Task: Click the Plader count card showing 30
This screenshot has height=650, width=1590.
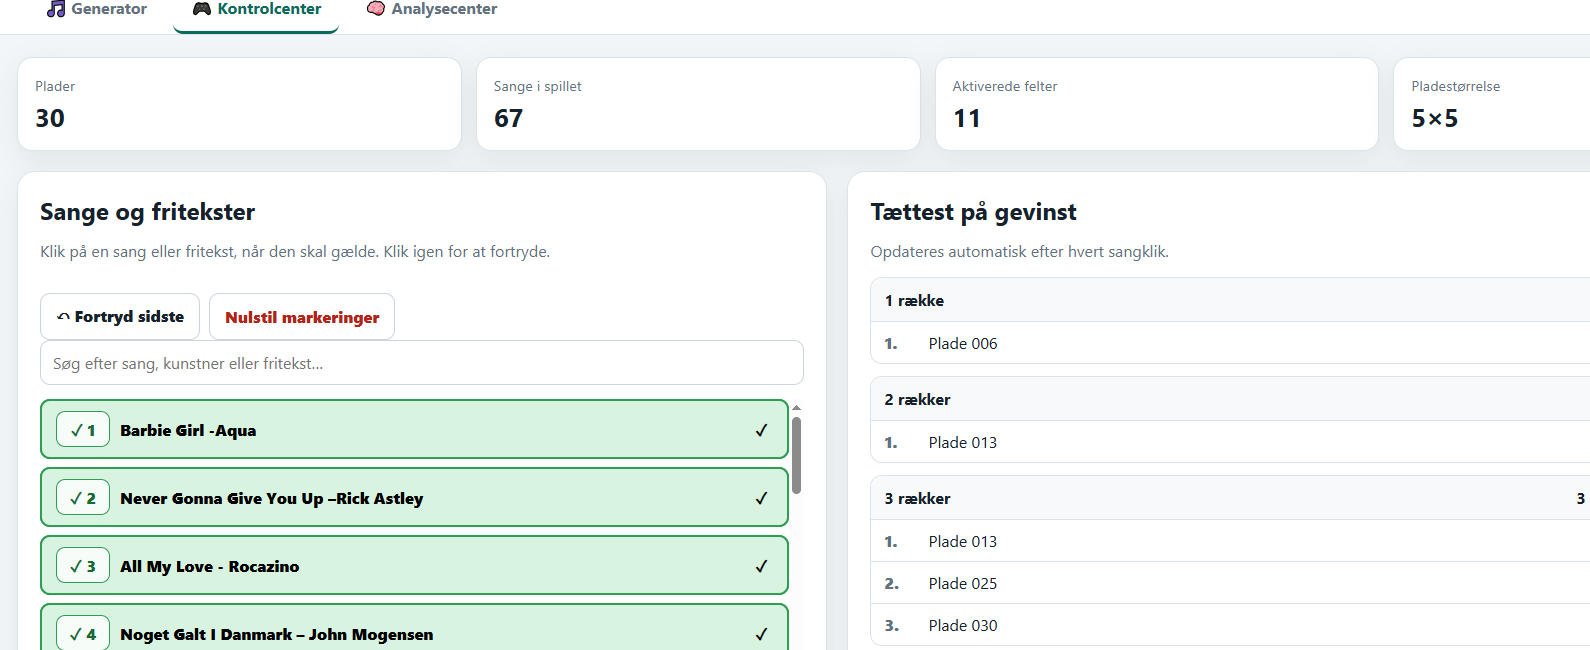Action: [x=240, y=104]
